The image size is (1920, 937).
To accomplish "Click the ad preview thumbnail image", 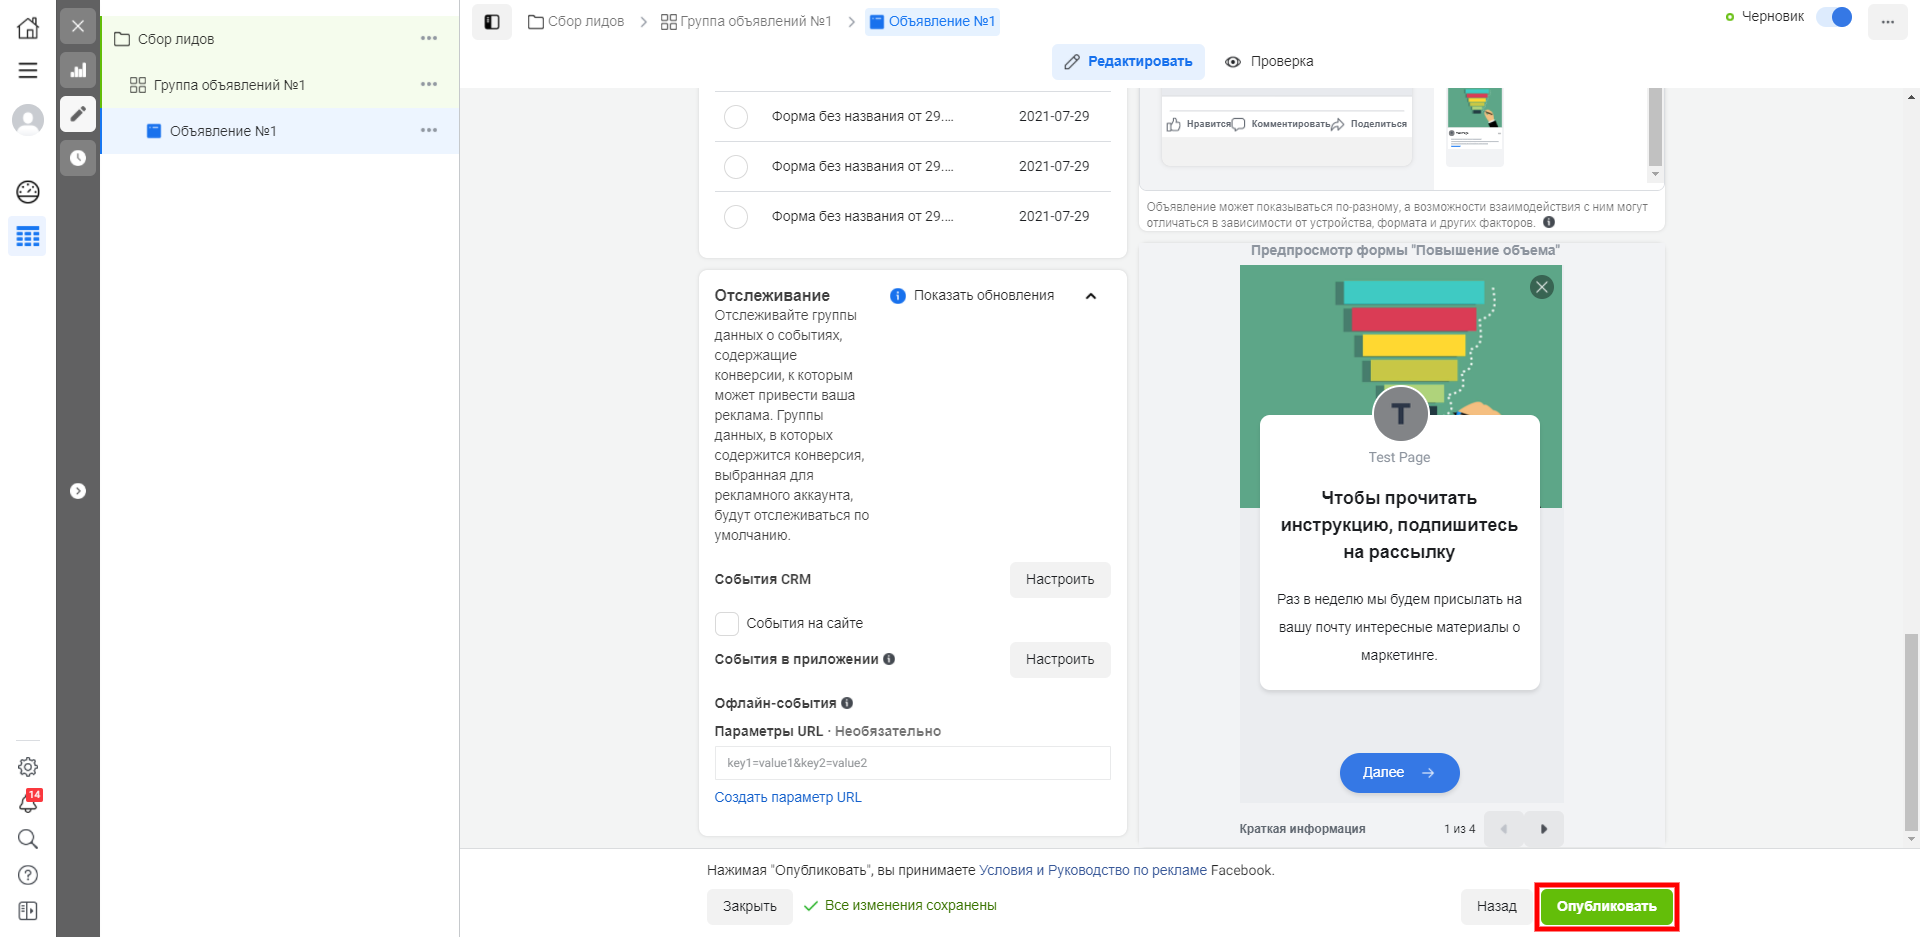I will (x=1475, y=126).
